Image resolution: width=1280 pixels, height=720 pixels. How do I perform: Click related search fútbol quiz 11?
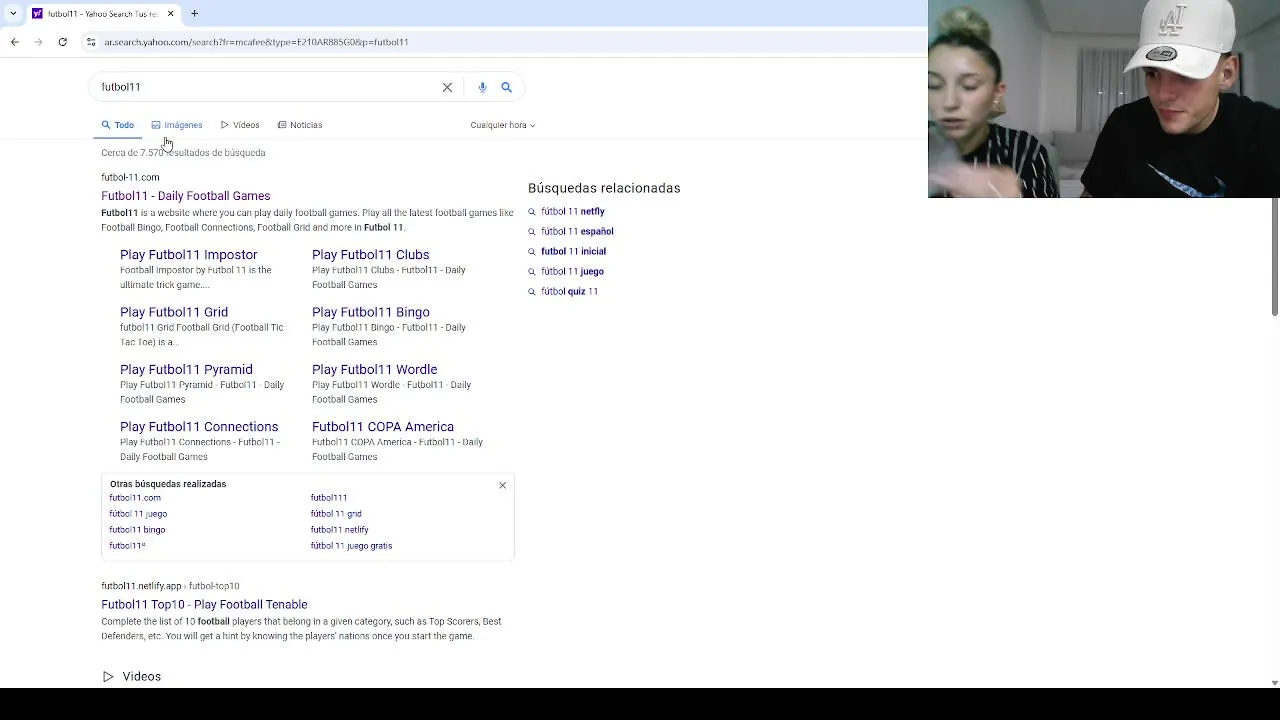coord(569,292)
